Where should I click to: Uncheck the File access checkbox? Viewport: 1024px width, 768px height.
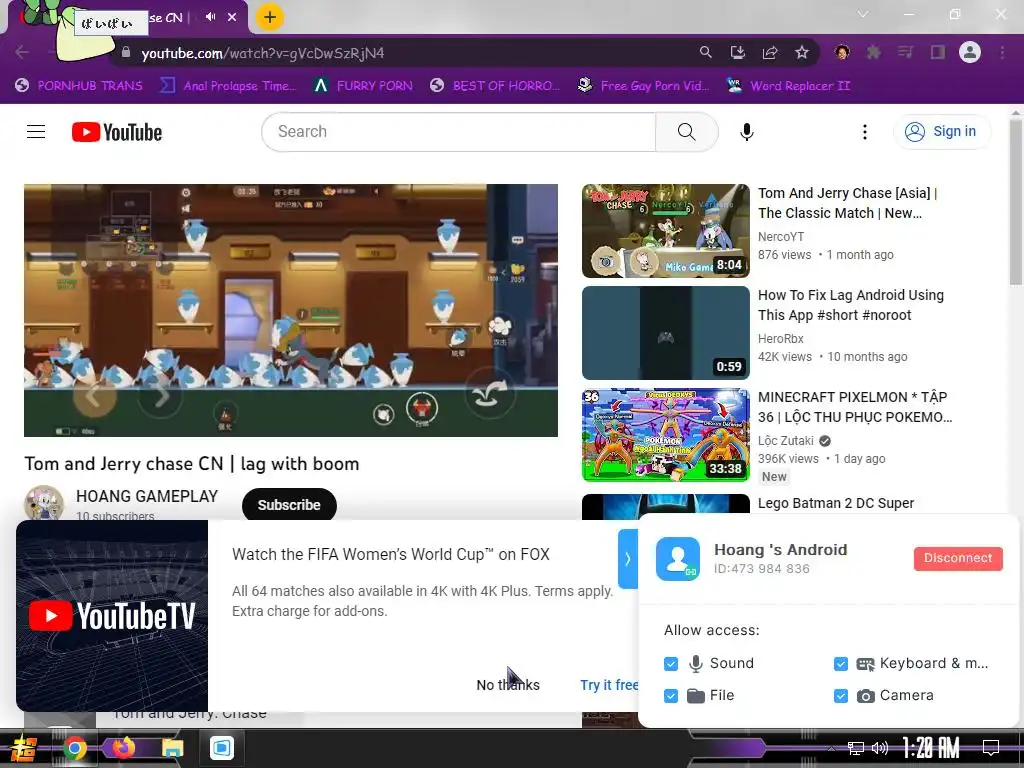(x=671, y=696)
